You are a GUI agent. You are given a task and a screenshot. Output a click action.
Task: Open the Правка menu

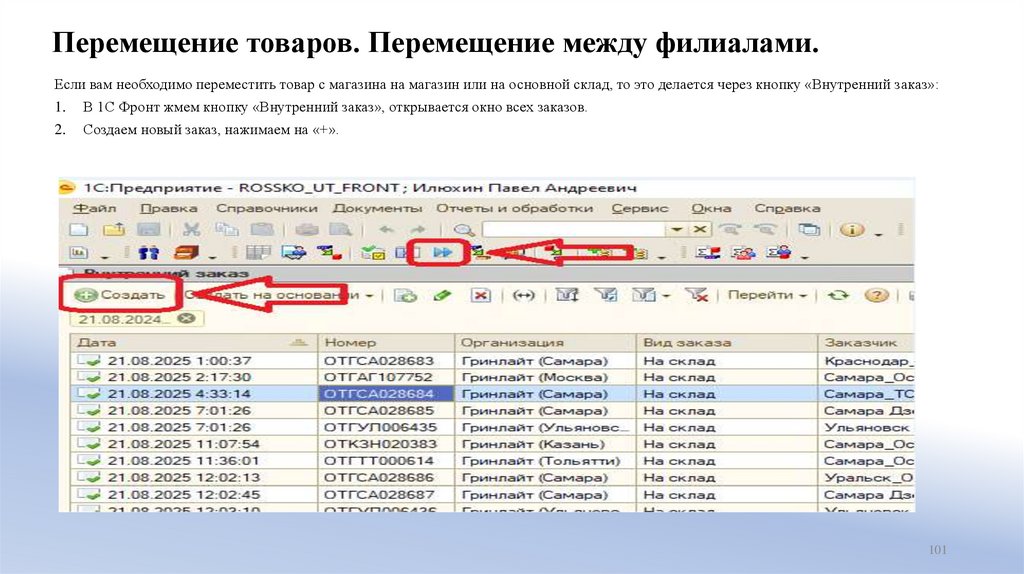[x=168, y=208]
